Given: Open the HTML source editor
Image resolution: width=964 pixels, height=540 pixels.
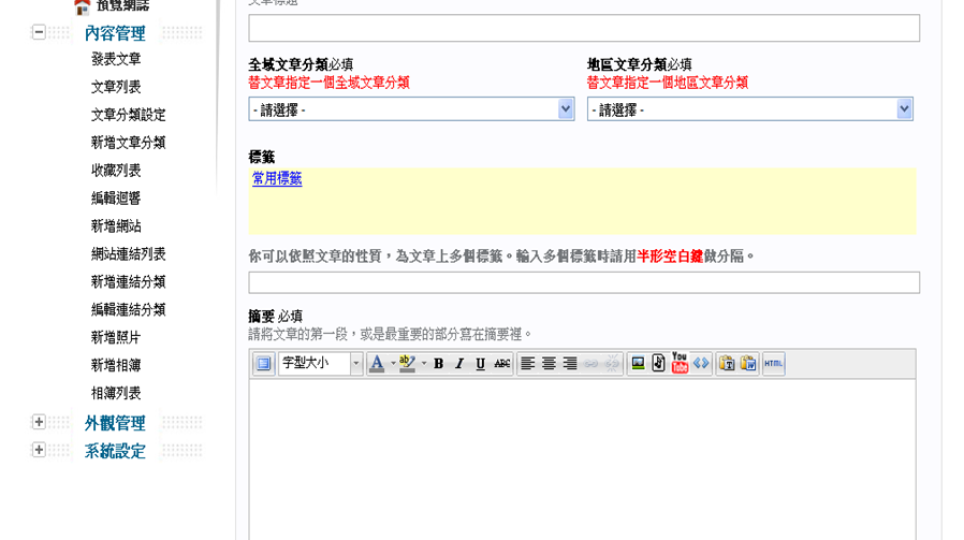Looking at the screenshot, I should 773,364.
